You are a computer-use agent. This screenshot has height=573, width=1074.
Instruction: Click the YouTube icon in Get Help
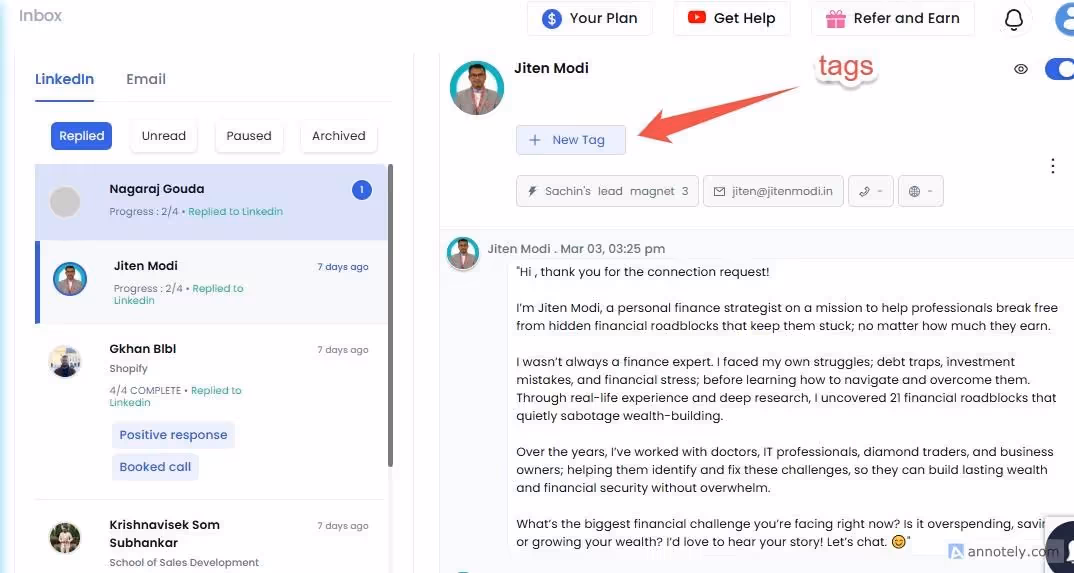tap(697, 18)
